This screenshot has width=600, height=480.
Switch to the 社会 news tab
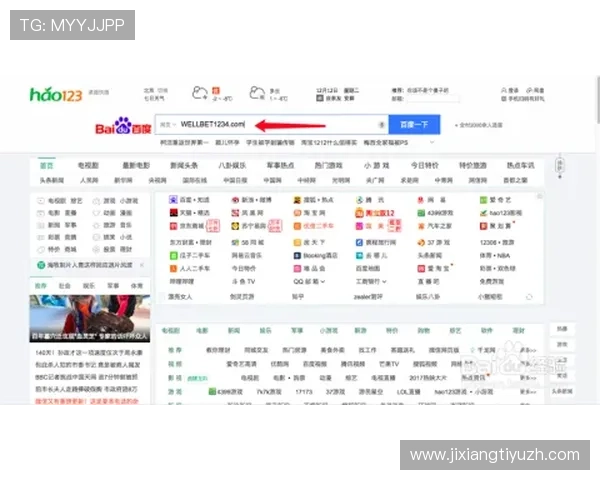[65, 286]
